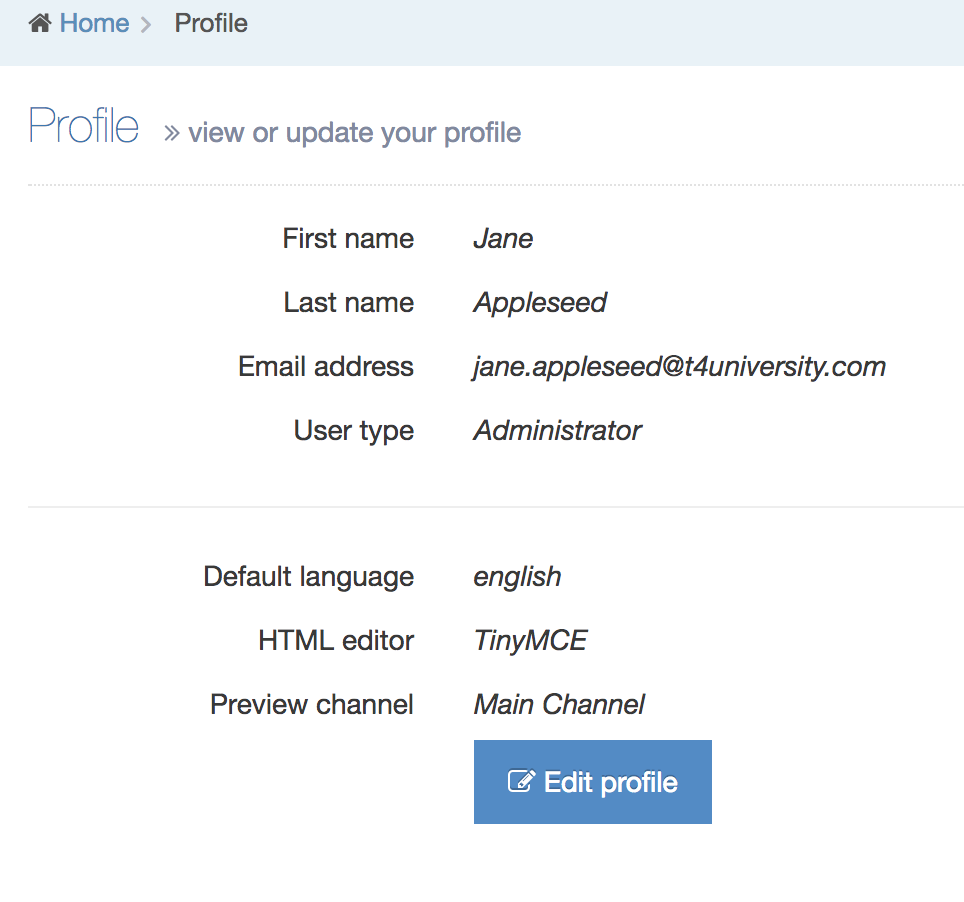Select the Profile breadcrumb item

tap(211, 23)
